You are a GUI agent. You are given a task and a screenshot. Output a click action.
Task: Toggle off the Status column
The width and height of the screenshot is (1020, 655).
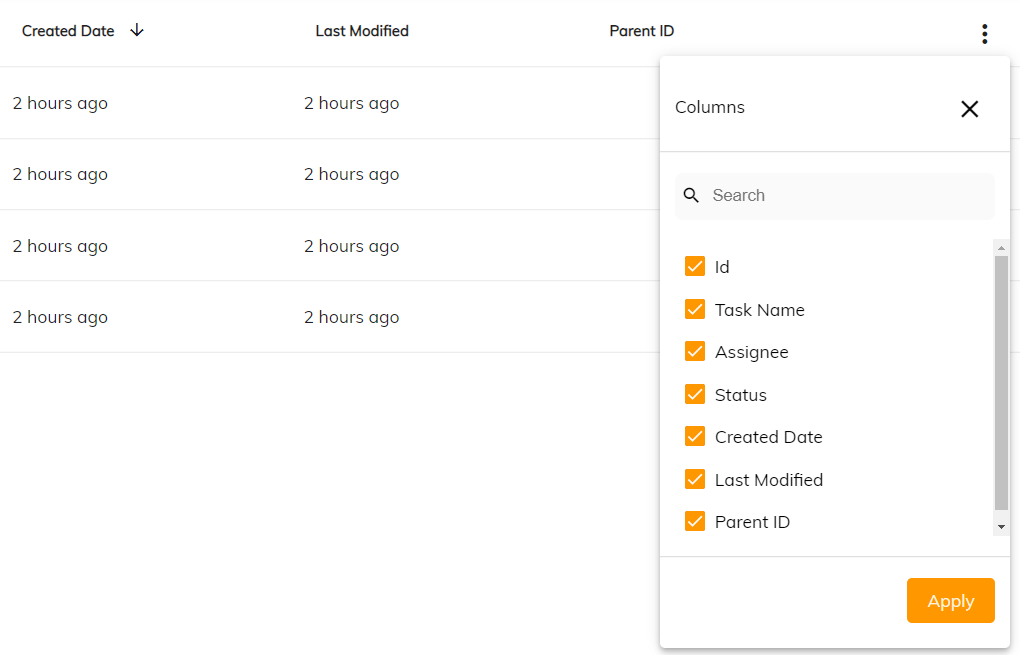click(695, 394)
